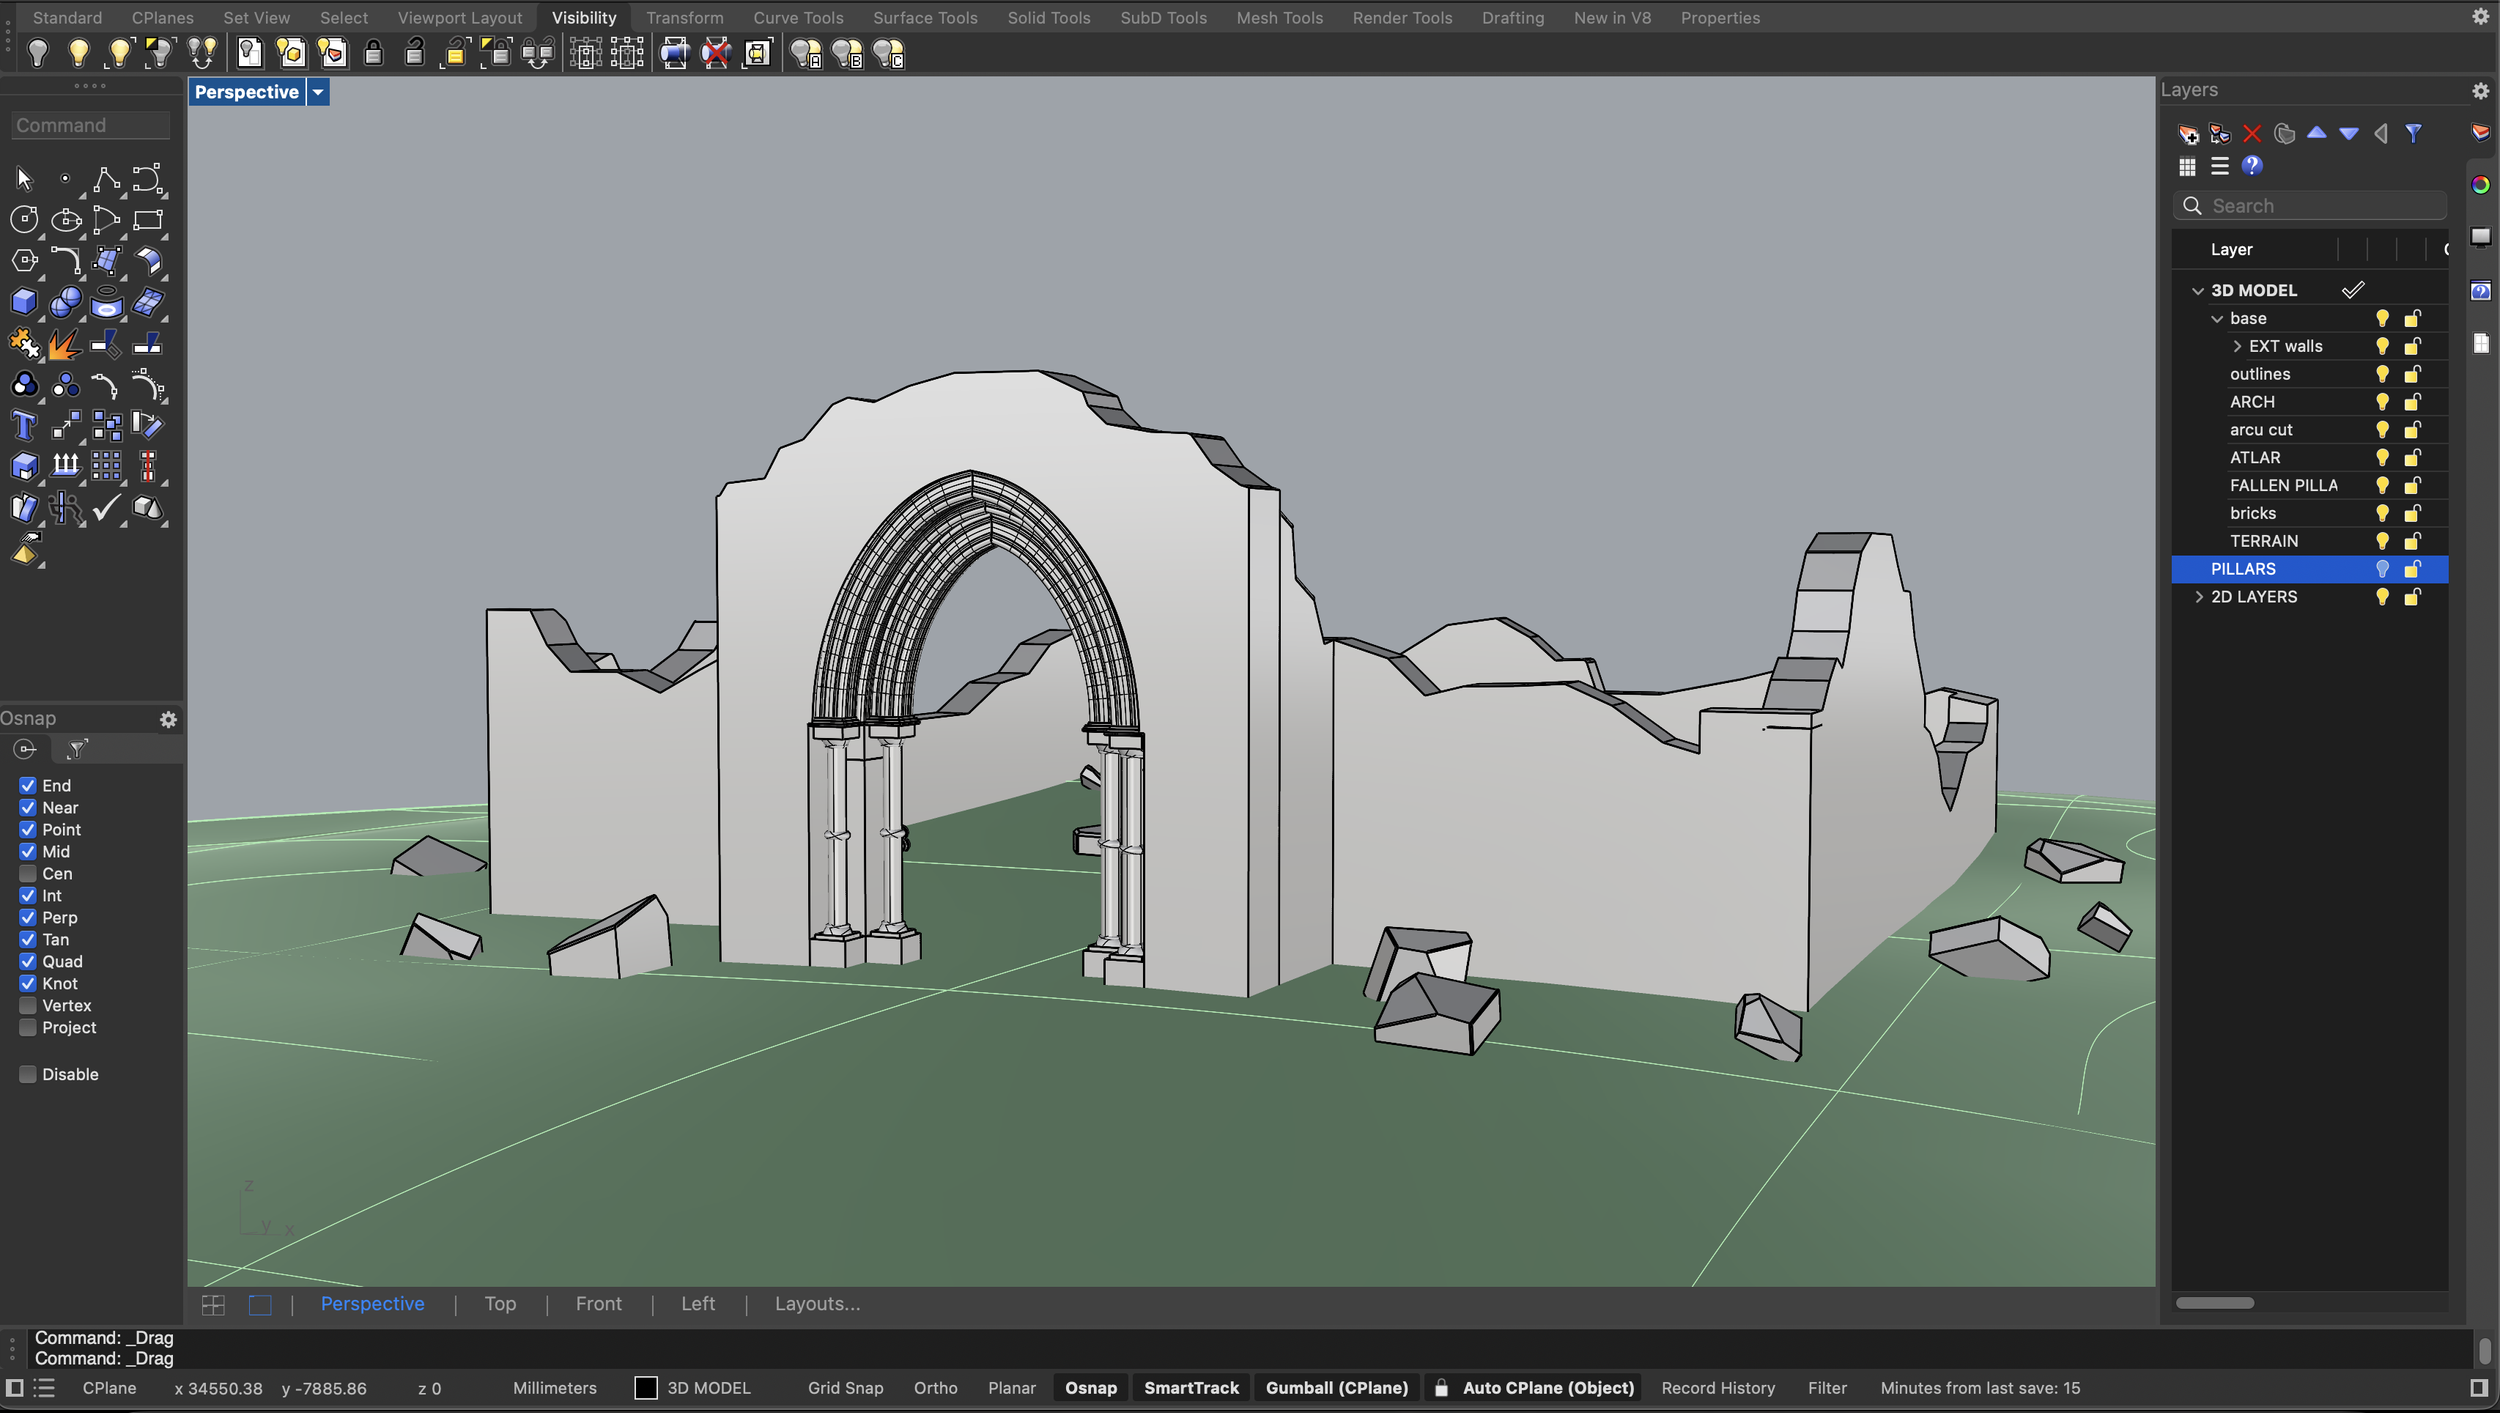Click the Lock objects padlock icon
Screen dimensions: 2500x1413
[x=373, y=53]
